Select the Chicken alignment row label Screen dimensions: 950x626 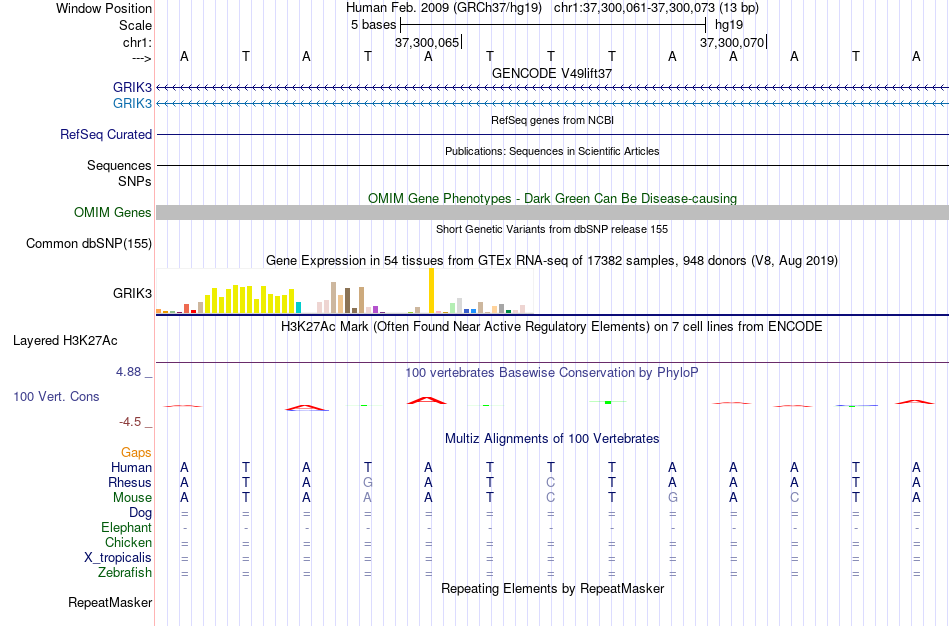coord(128,542)
